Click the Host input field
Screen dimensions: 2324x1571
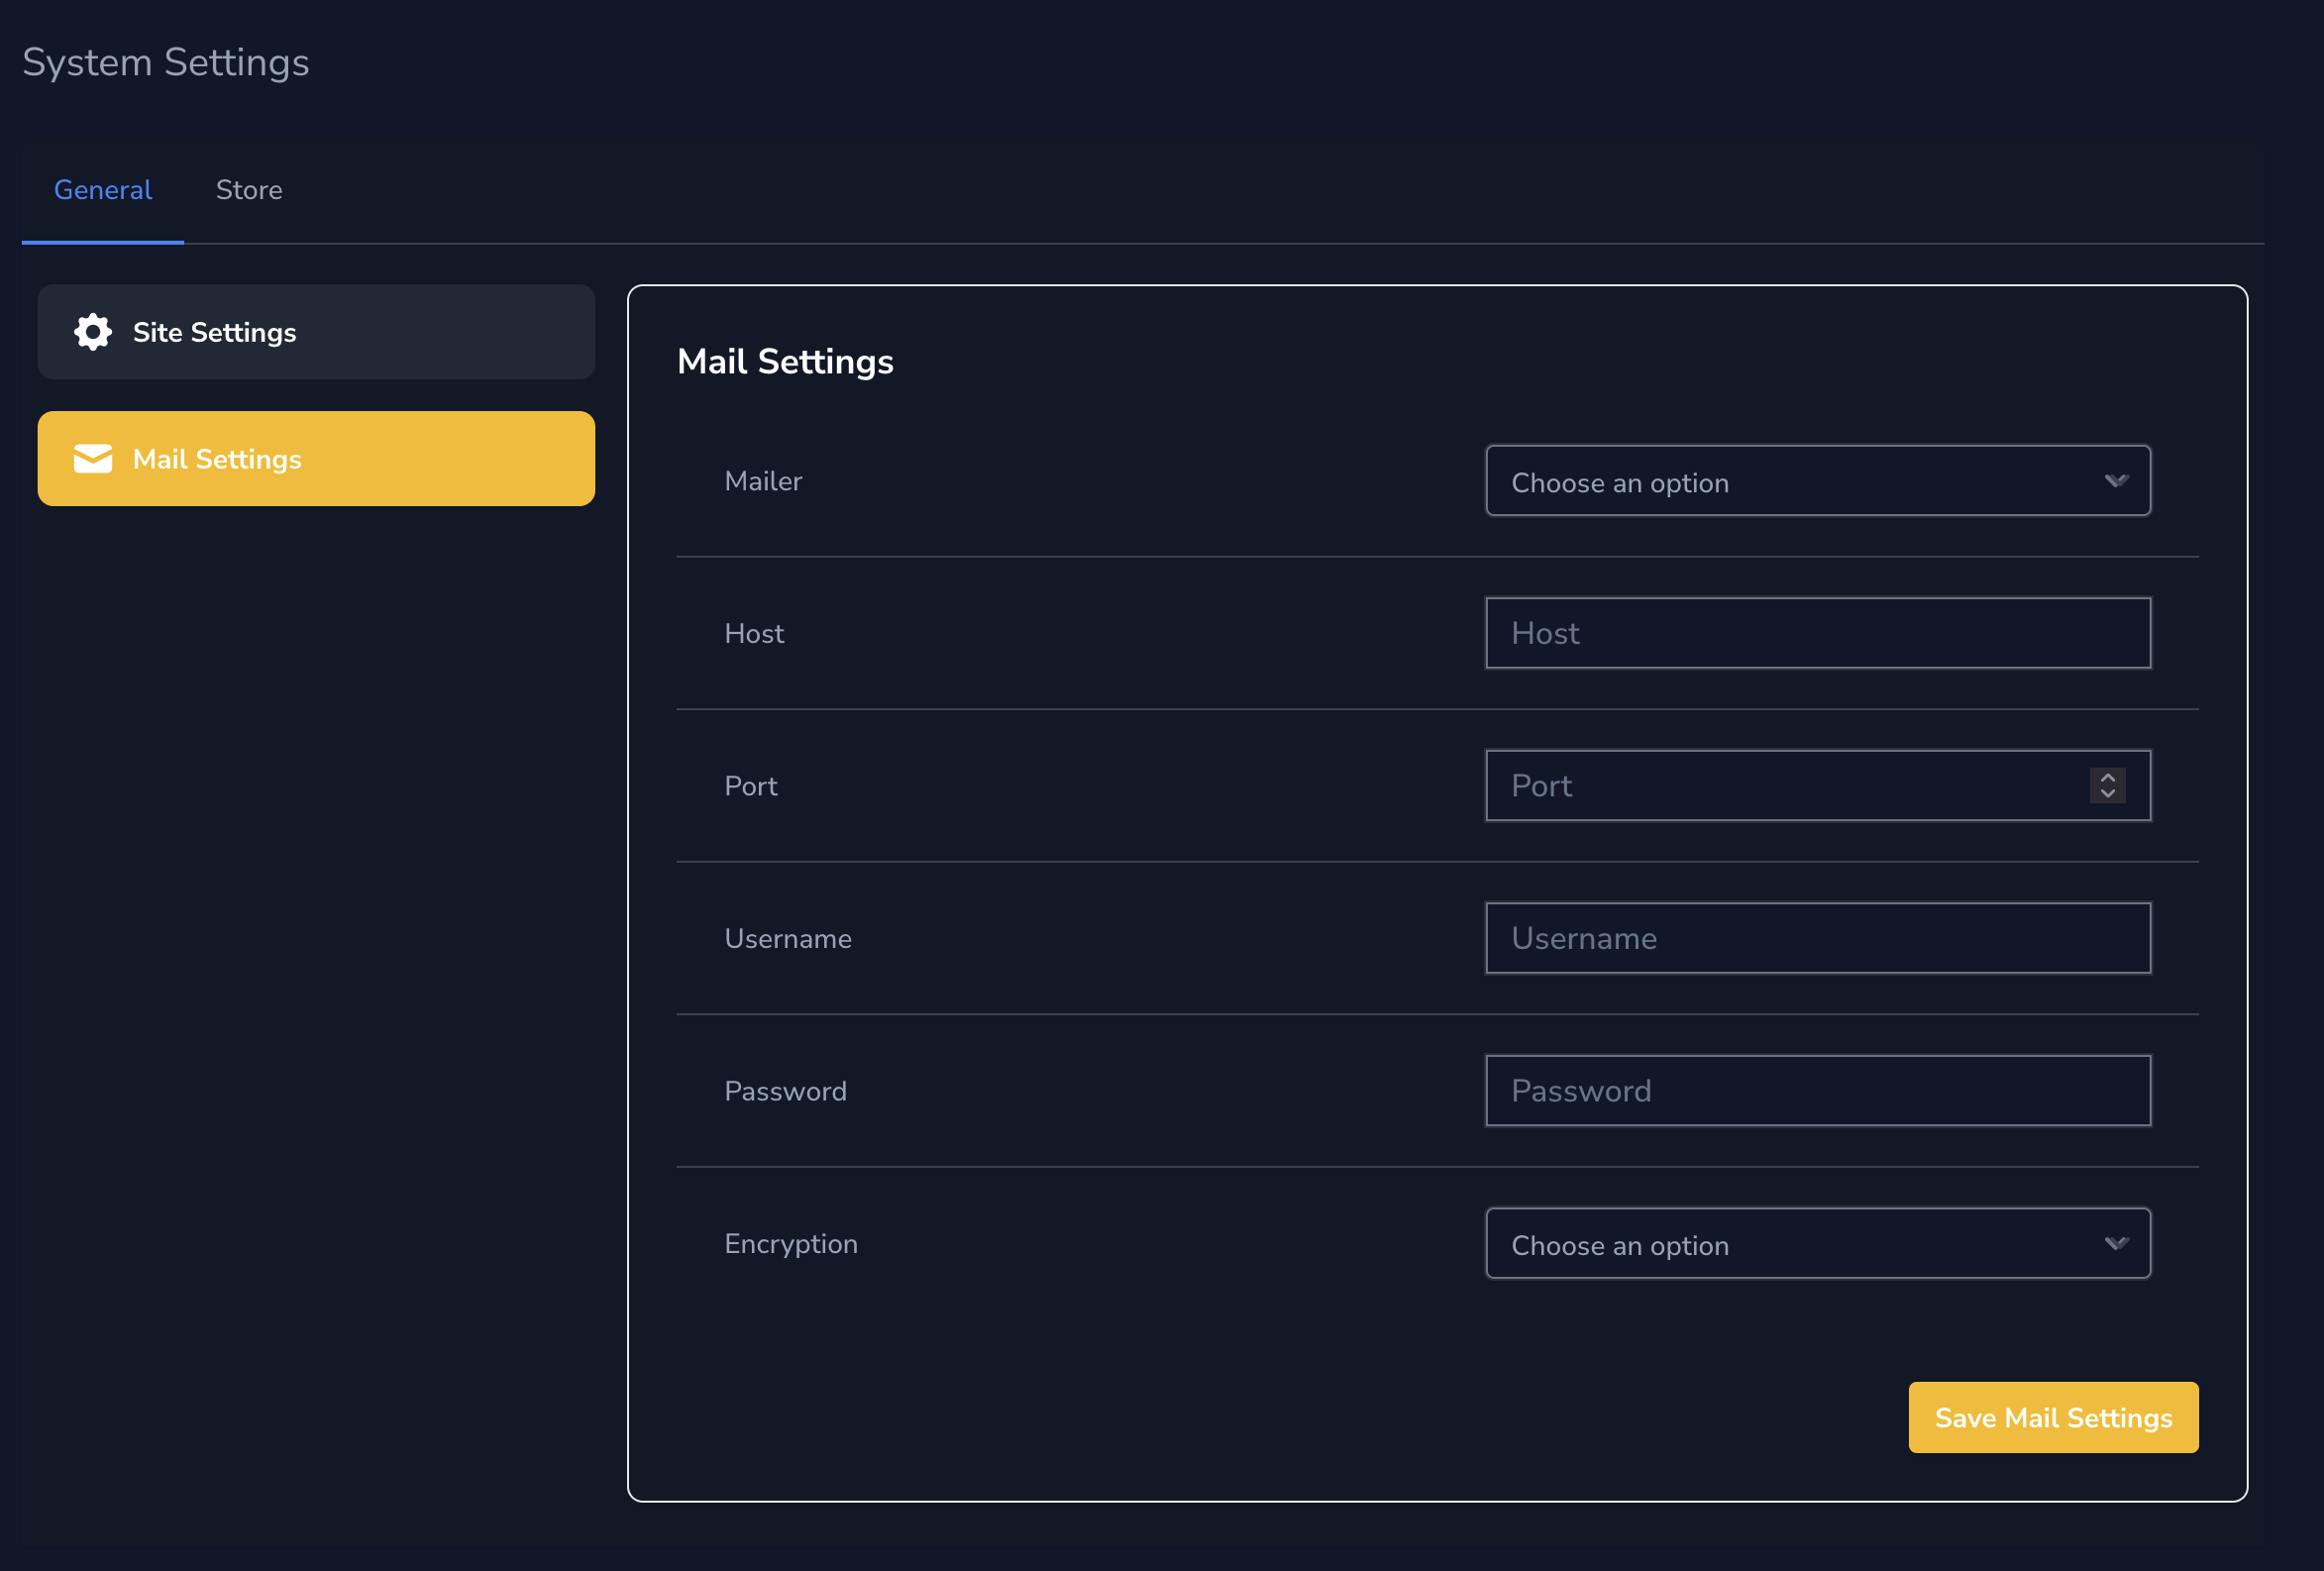point(1818,633)
